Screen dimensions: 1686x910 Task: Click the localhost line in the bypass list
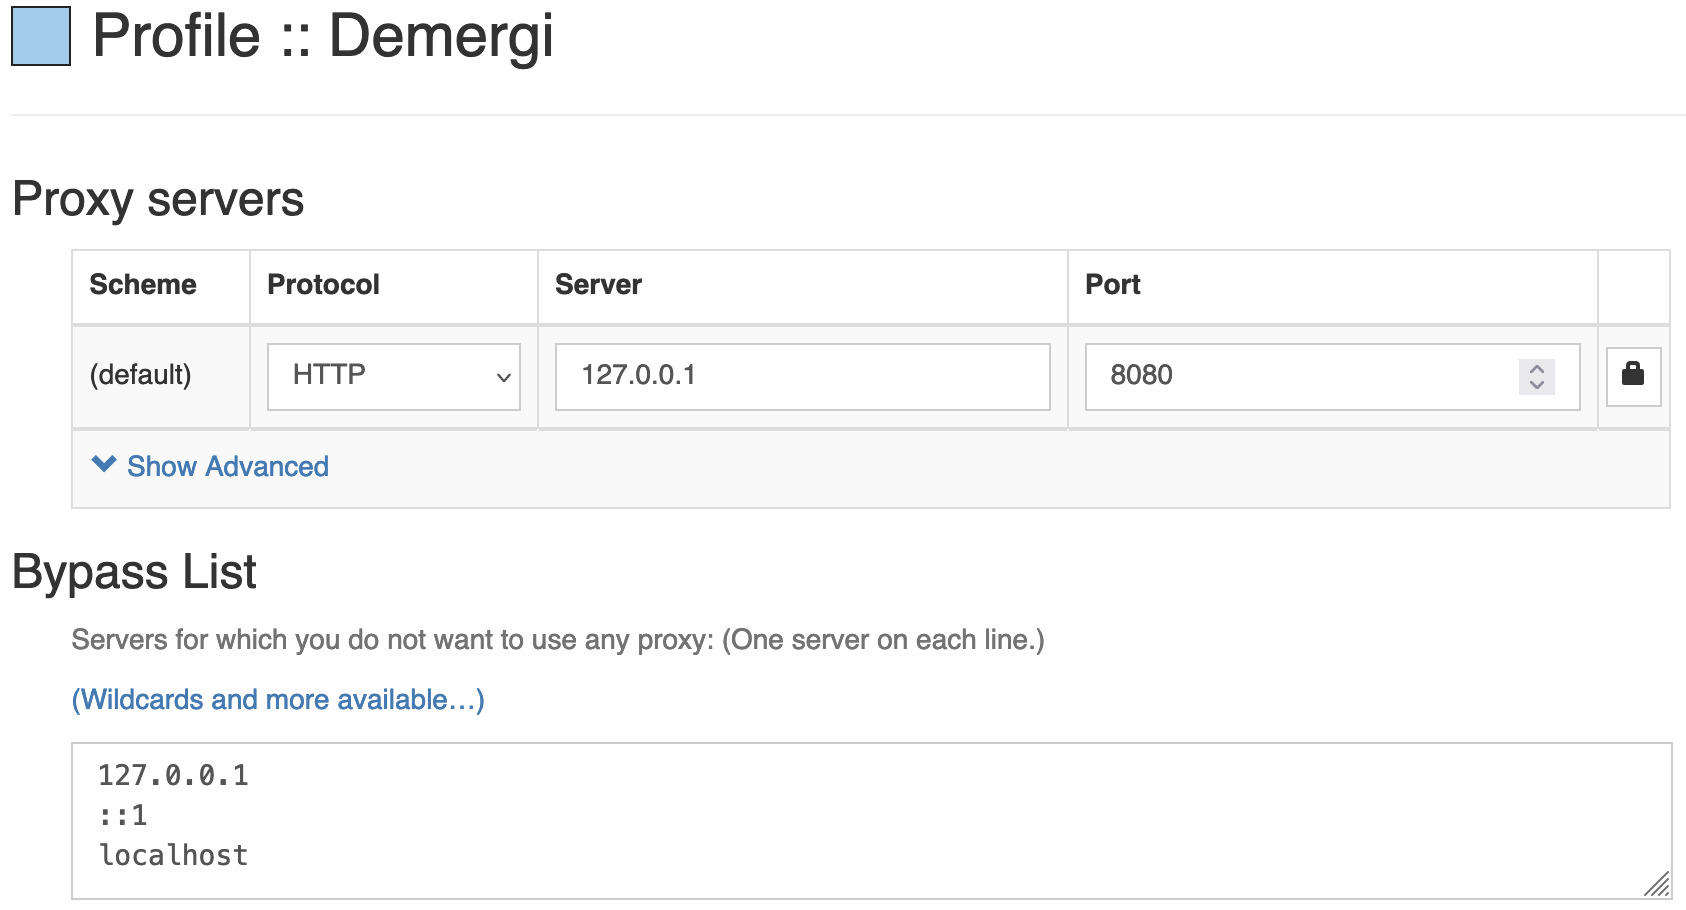pos(174,855)
